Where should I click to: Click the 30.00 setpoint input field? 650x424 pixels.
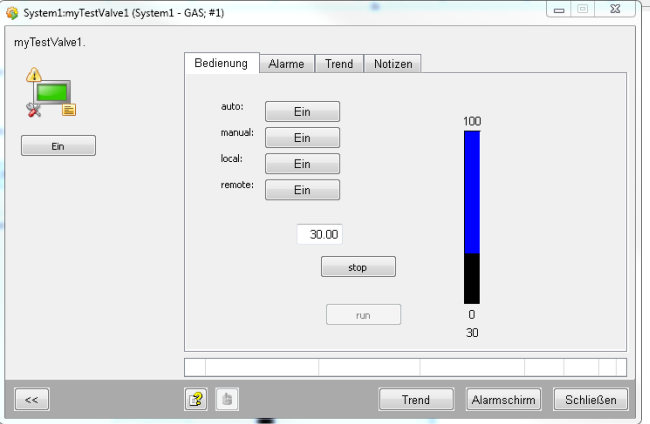coord(320,234)
